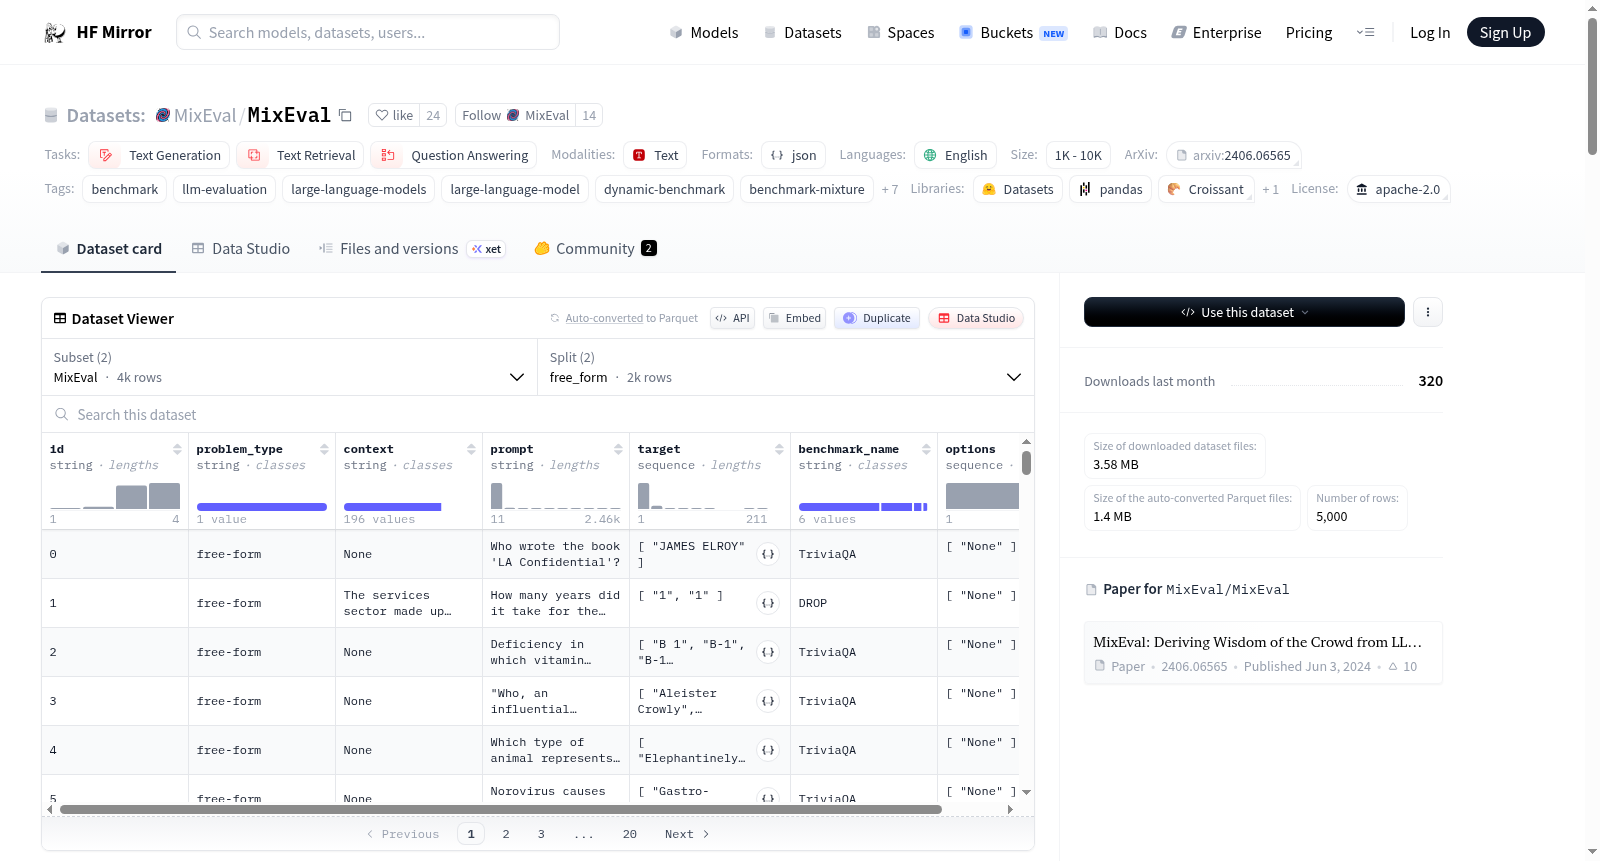Viewport: 1600px width, 861px height.
Task: Switch to the Data Studio tab
Action: click(241, 248)
